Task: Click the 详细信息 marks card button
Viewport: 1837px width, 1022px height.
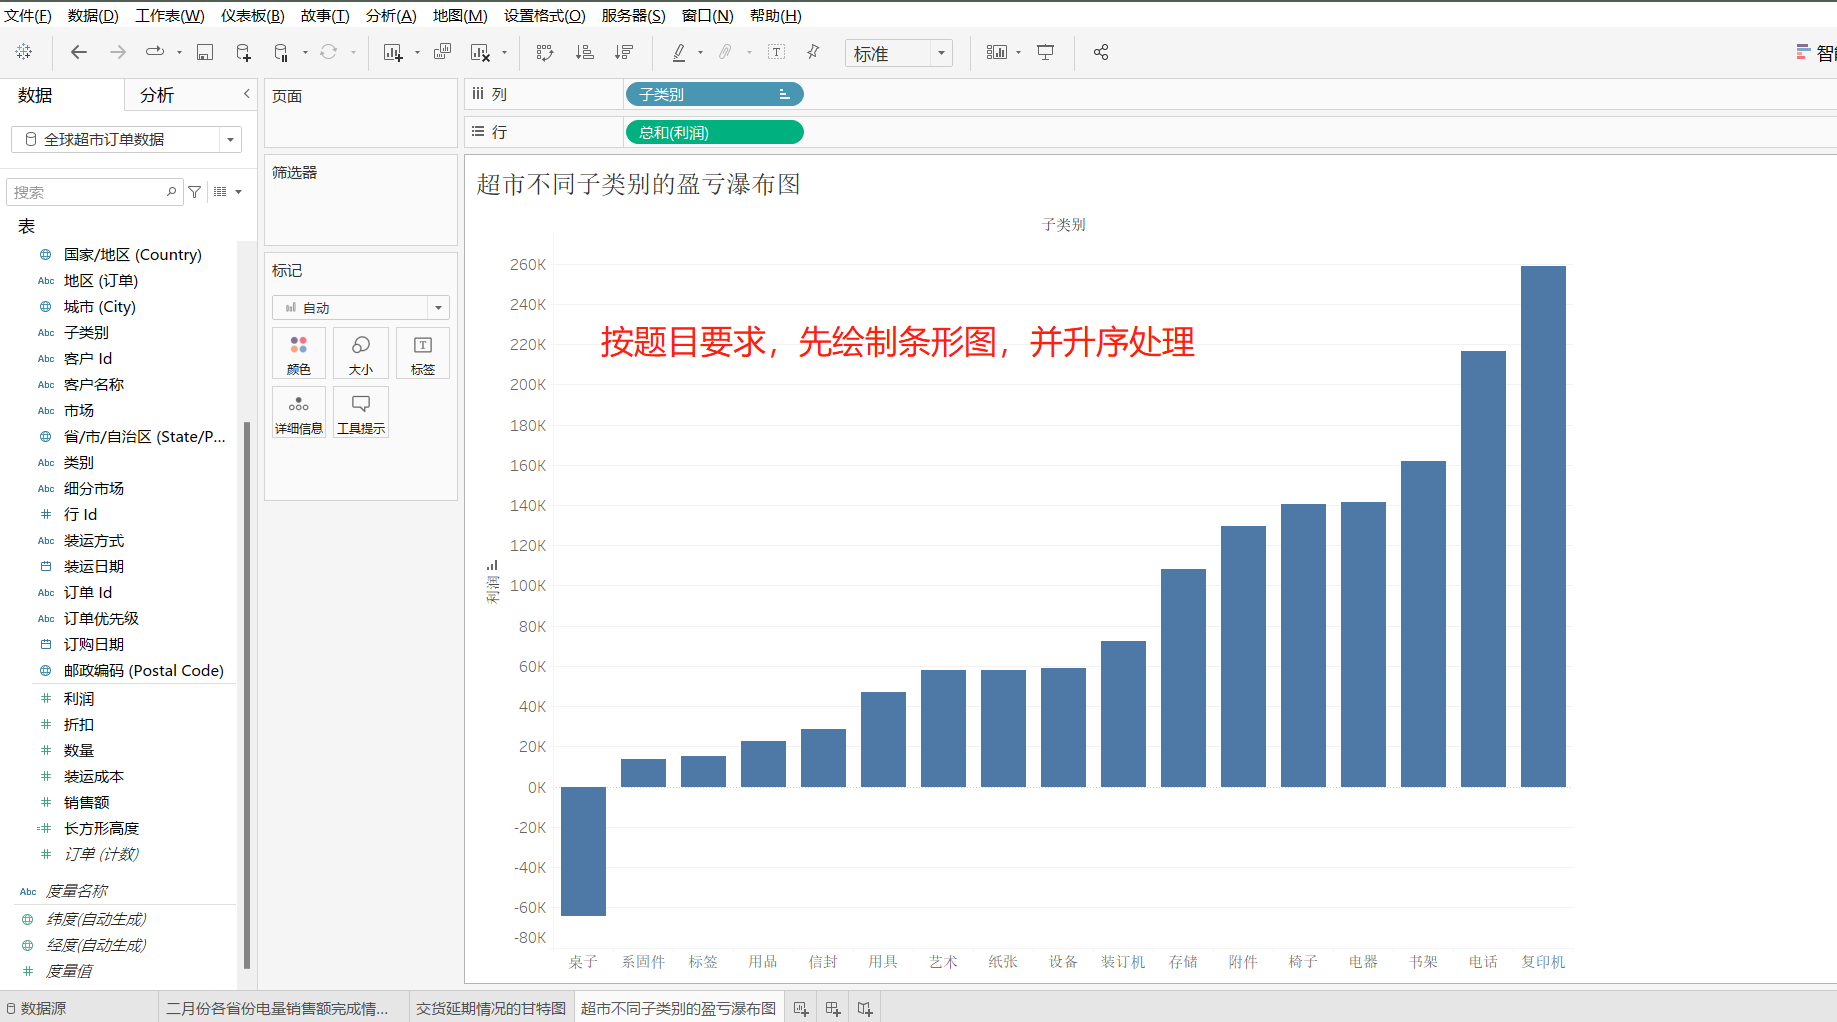Action: click(x=299, y=413)
